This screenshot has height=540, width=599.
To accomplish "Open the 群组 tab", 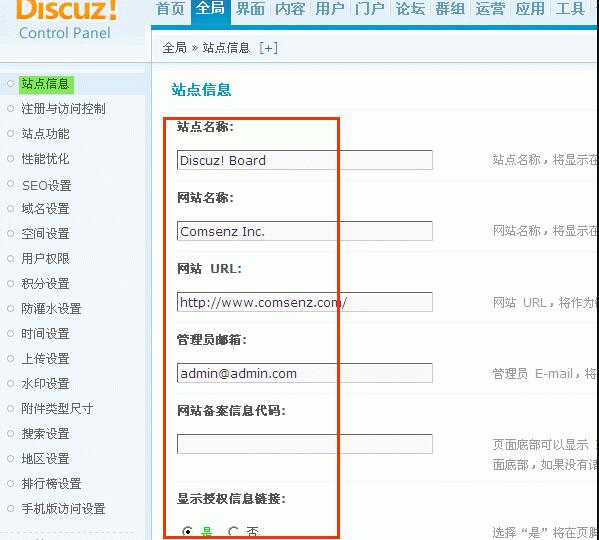I will 450,8.
